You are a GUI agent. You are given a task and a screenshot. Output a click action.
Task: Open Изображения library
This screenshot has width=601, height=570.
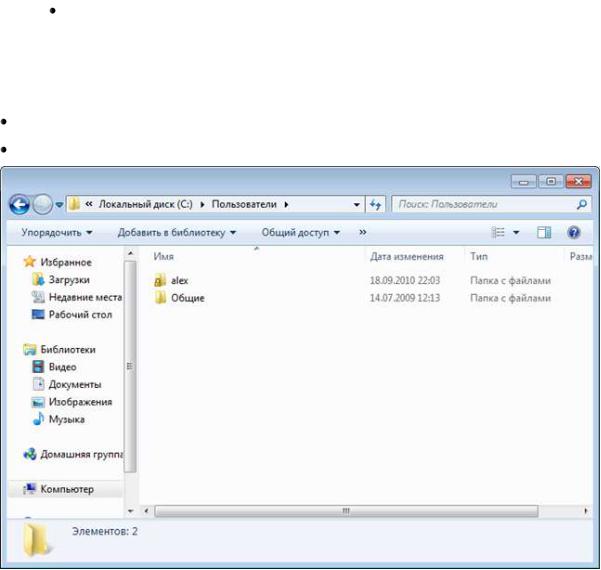click(80, 402)
